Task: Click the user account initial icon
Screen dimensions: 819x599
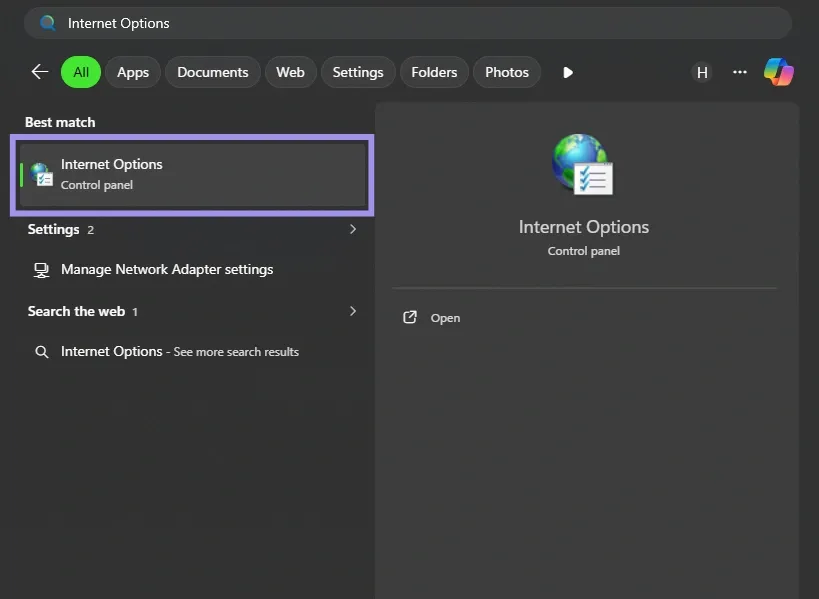Action: point(702,71)
